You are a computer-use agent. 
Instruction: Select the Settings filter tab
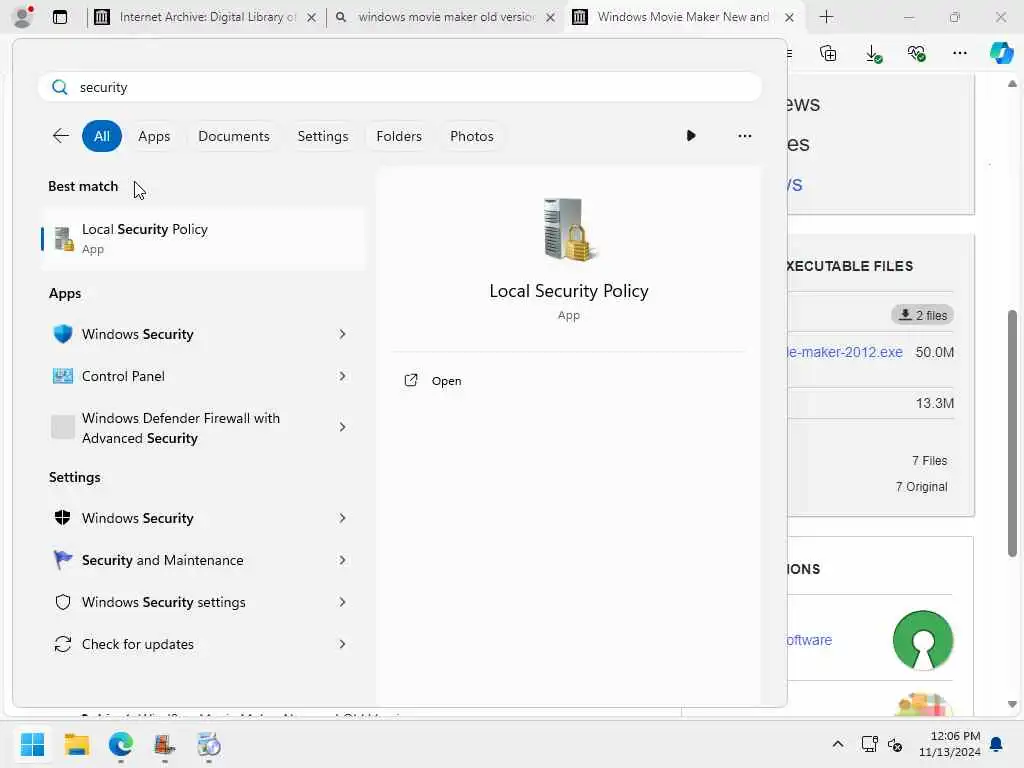(323, 136)
